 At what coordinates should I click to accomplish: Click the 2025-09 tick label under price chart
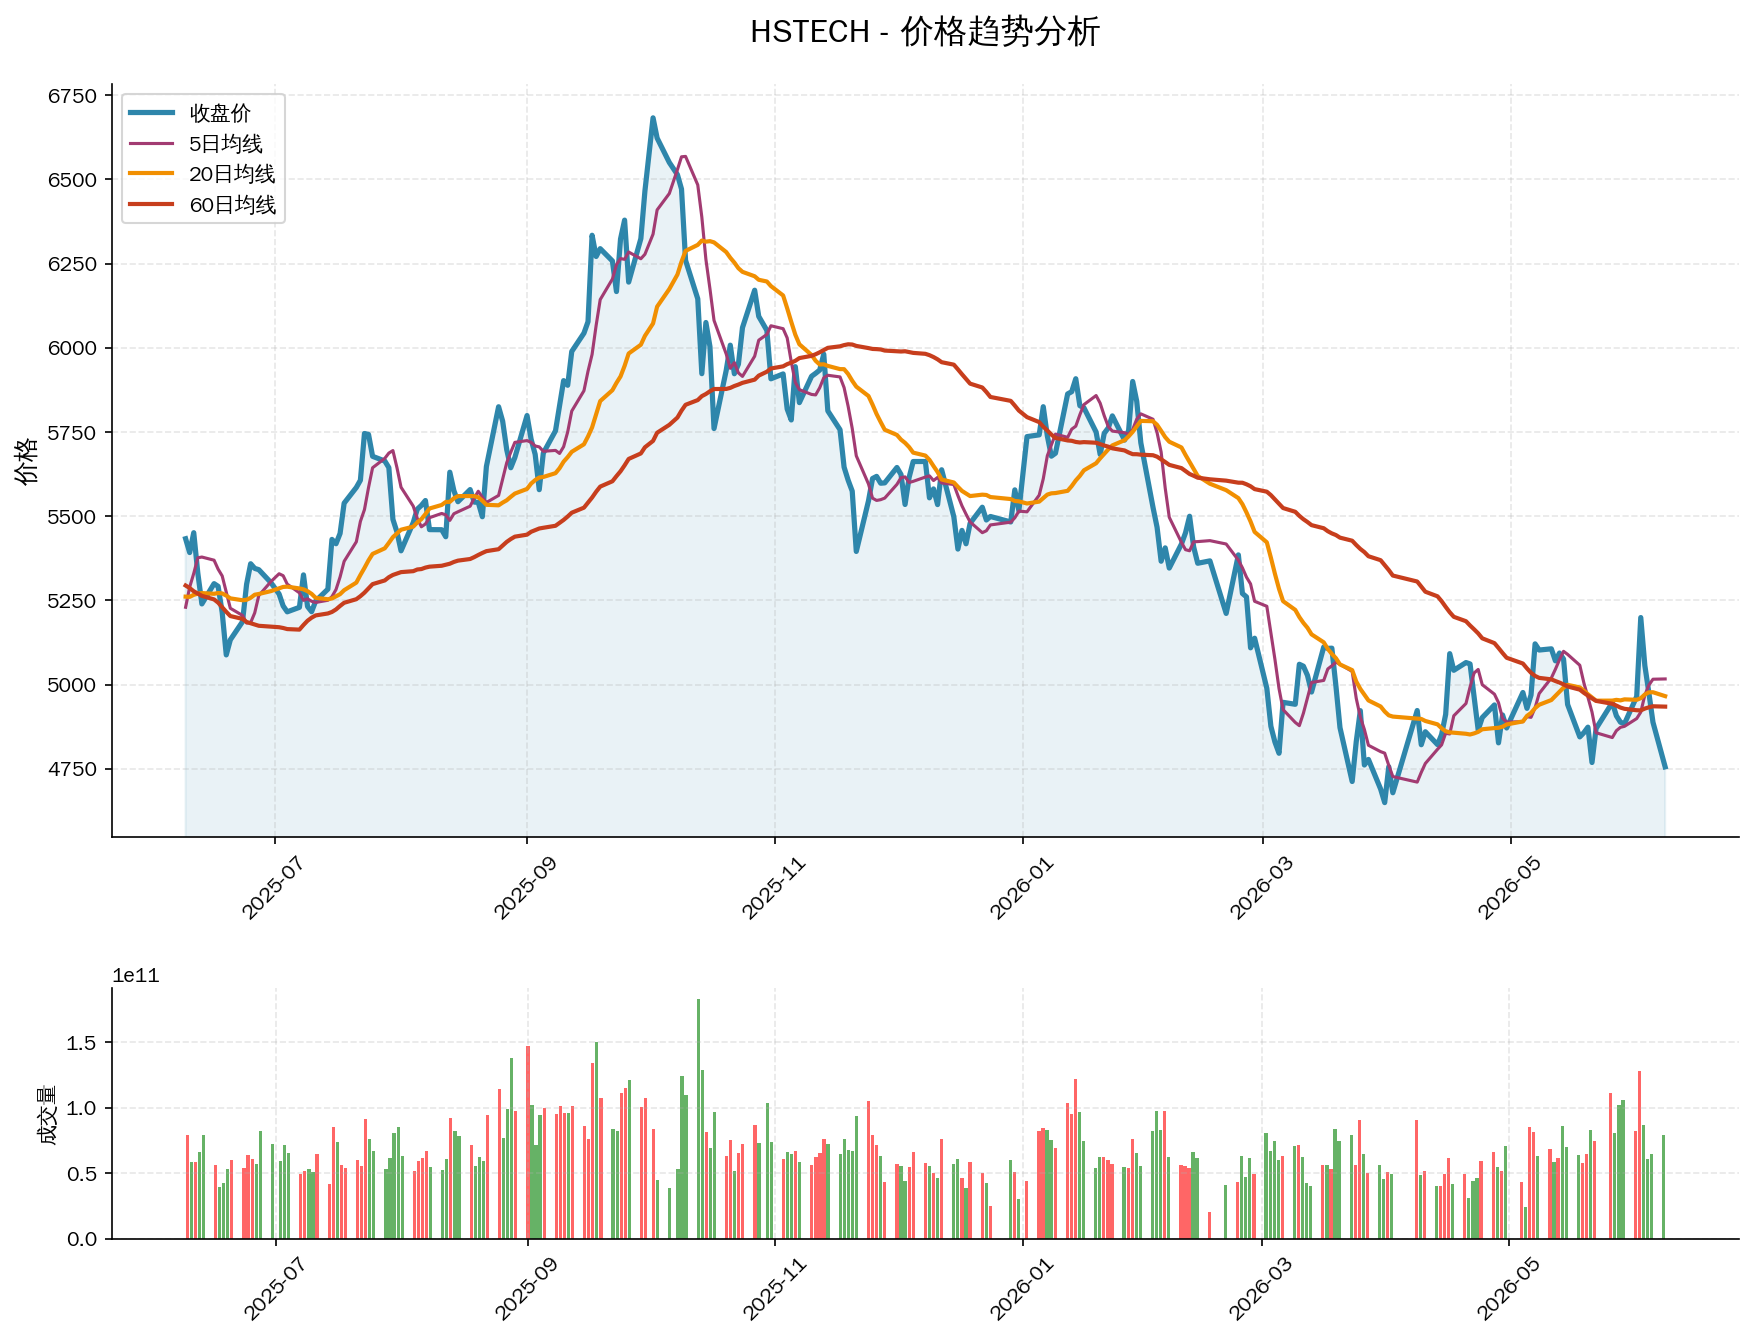(x=524, y=888)
